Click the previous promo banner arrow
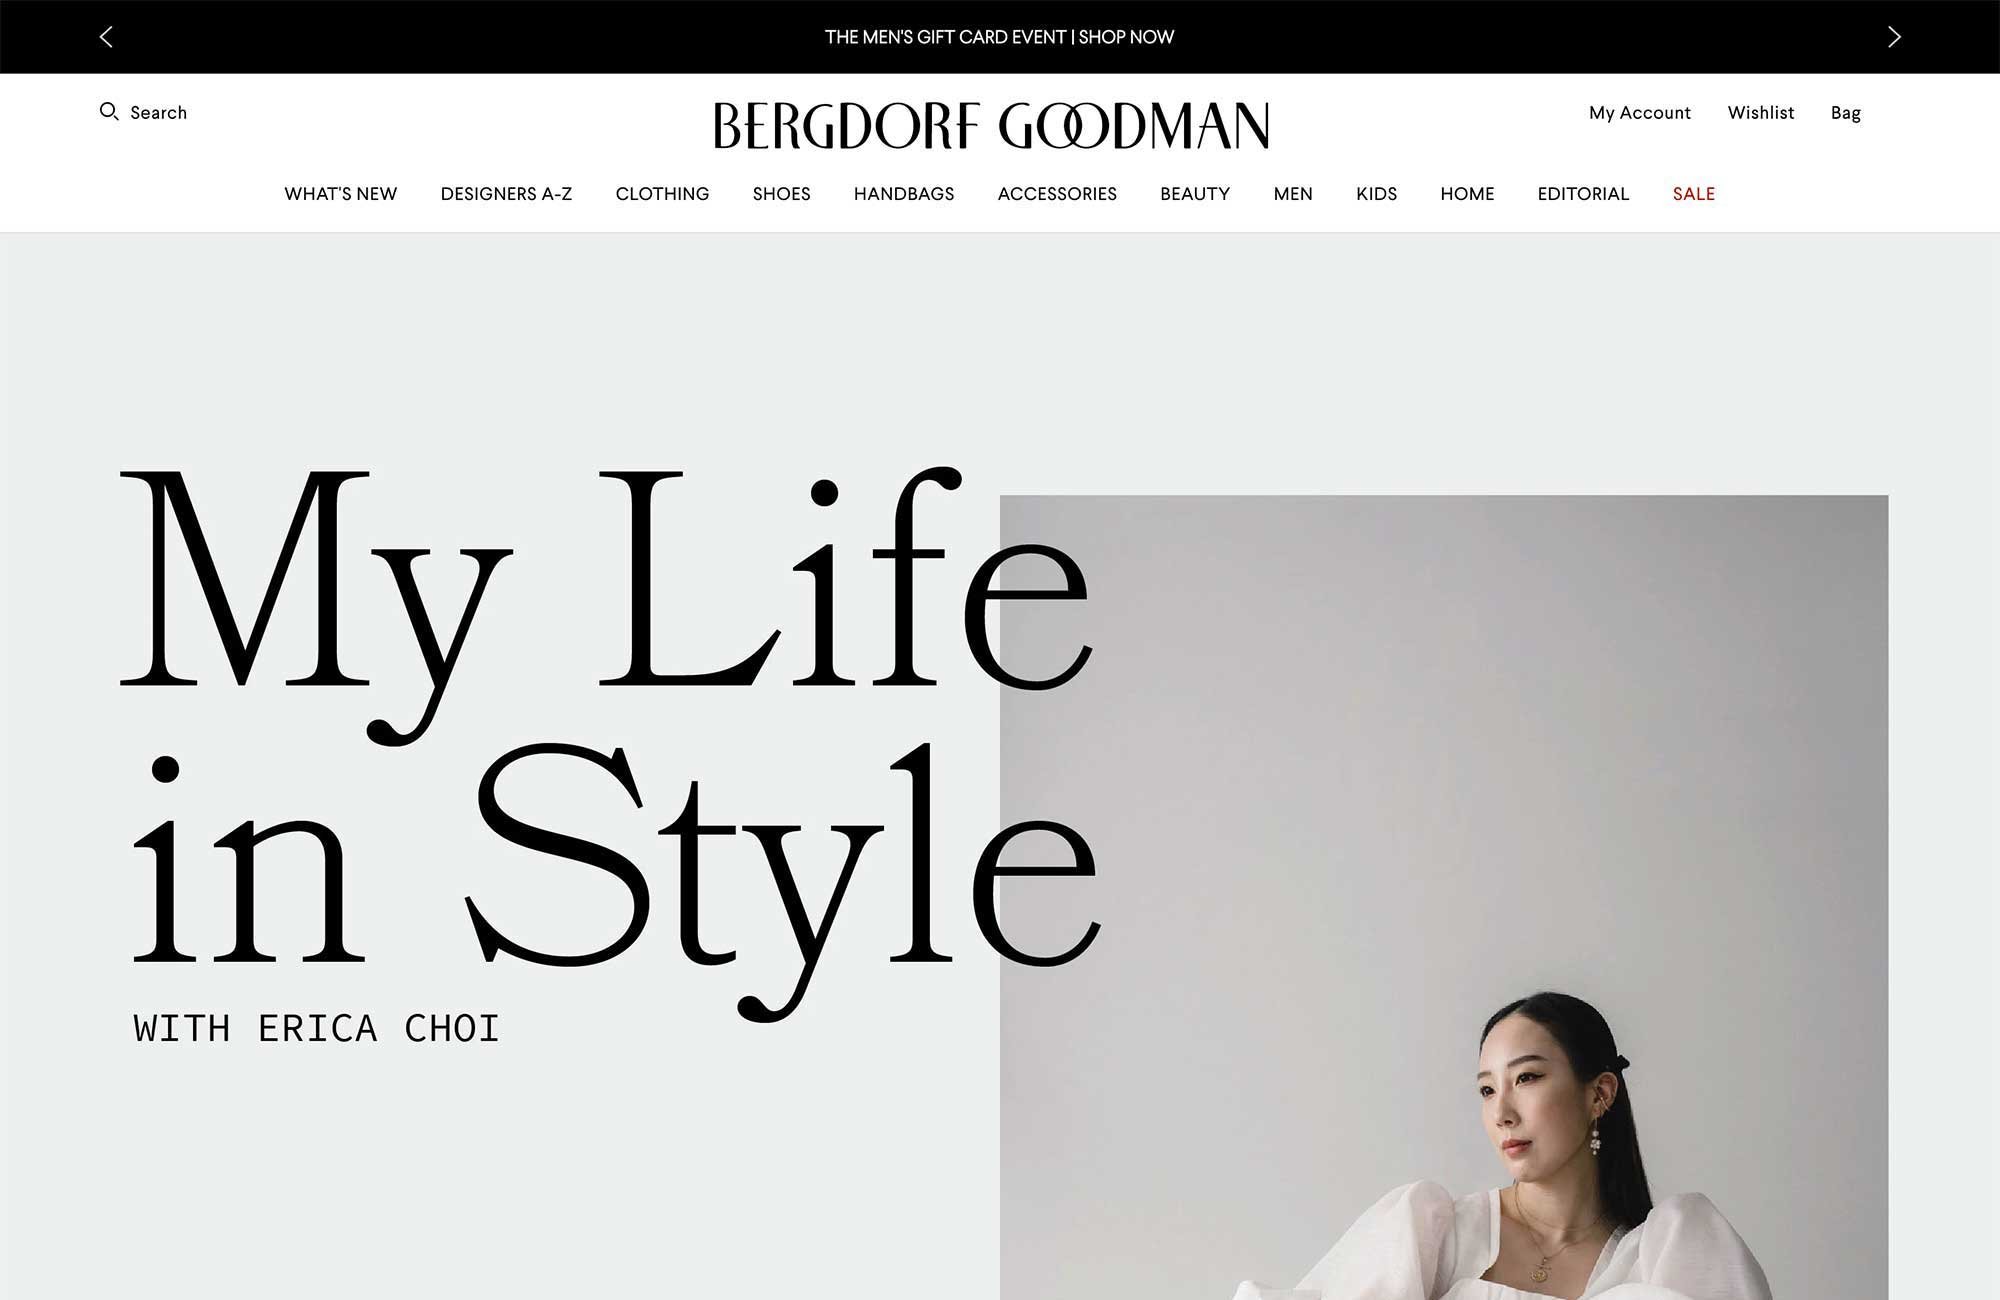Image resolution: width=2000 pixels, height=1300 pixels. (x=106, y=37)
